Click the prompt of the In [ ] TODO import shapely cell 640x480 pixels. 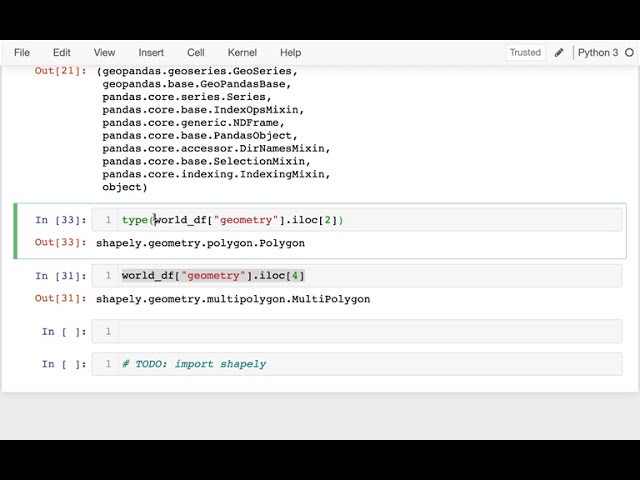tap(64, 364)
